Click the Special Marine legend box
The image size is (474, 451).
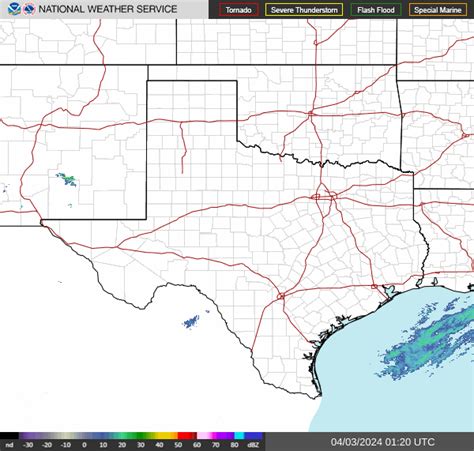[438, 10]
